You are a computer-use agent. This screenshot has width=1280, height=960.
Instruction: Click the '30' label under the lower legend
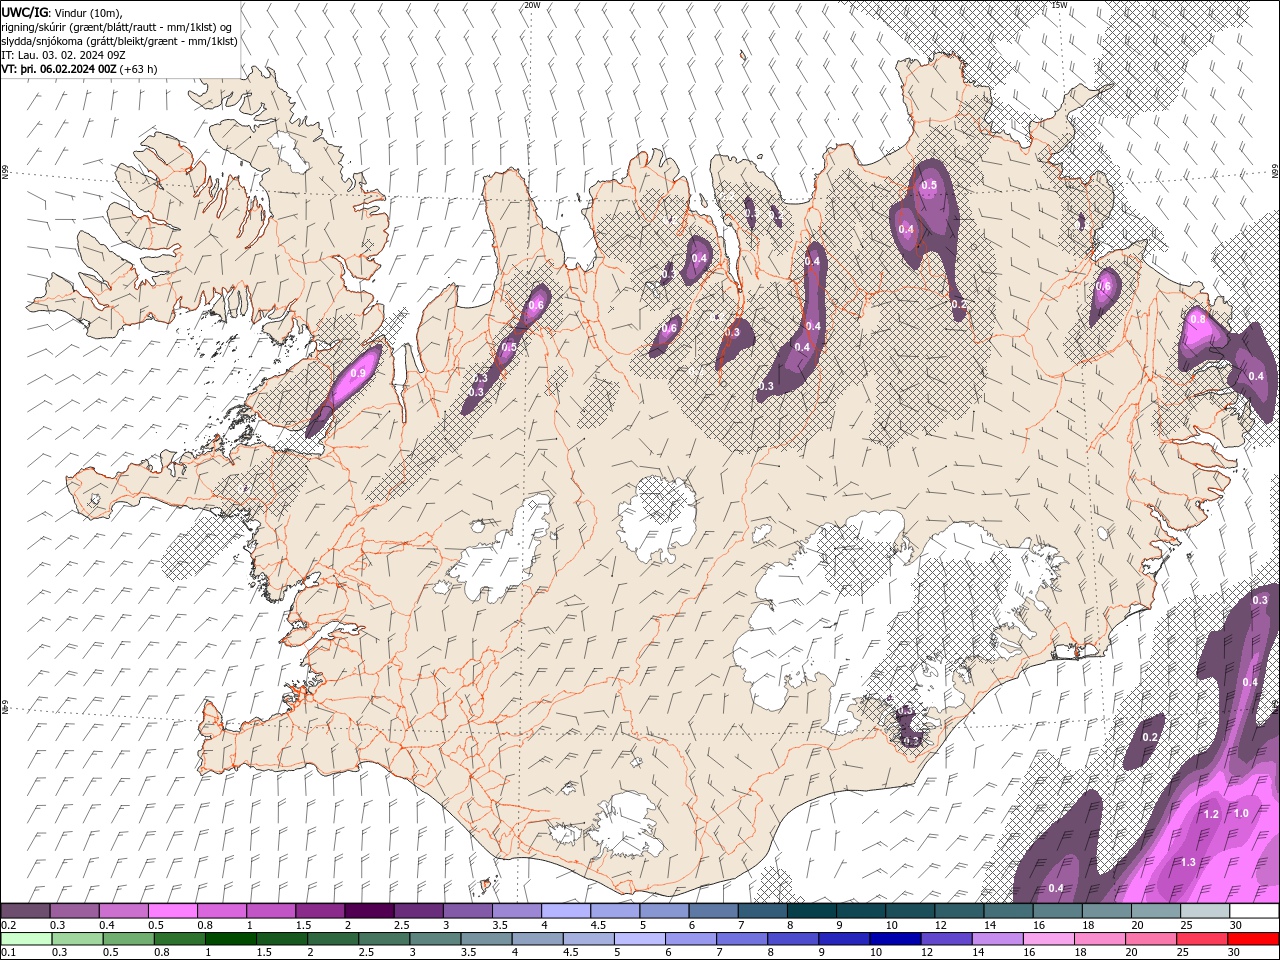point(1236,953)
